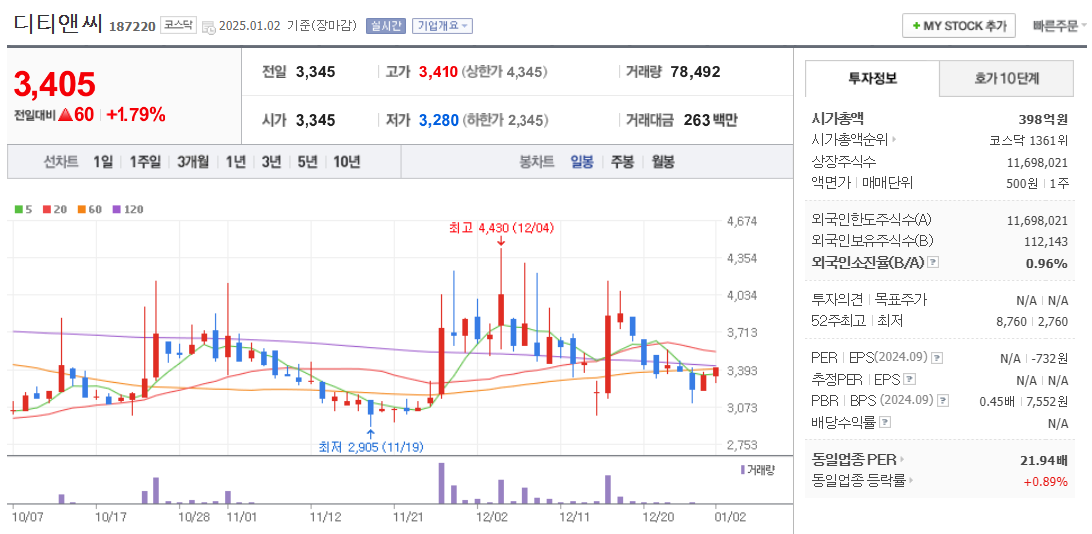Click the clock icon beside the 2025.01.02 date

tap(209, 27)
